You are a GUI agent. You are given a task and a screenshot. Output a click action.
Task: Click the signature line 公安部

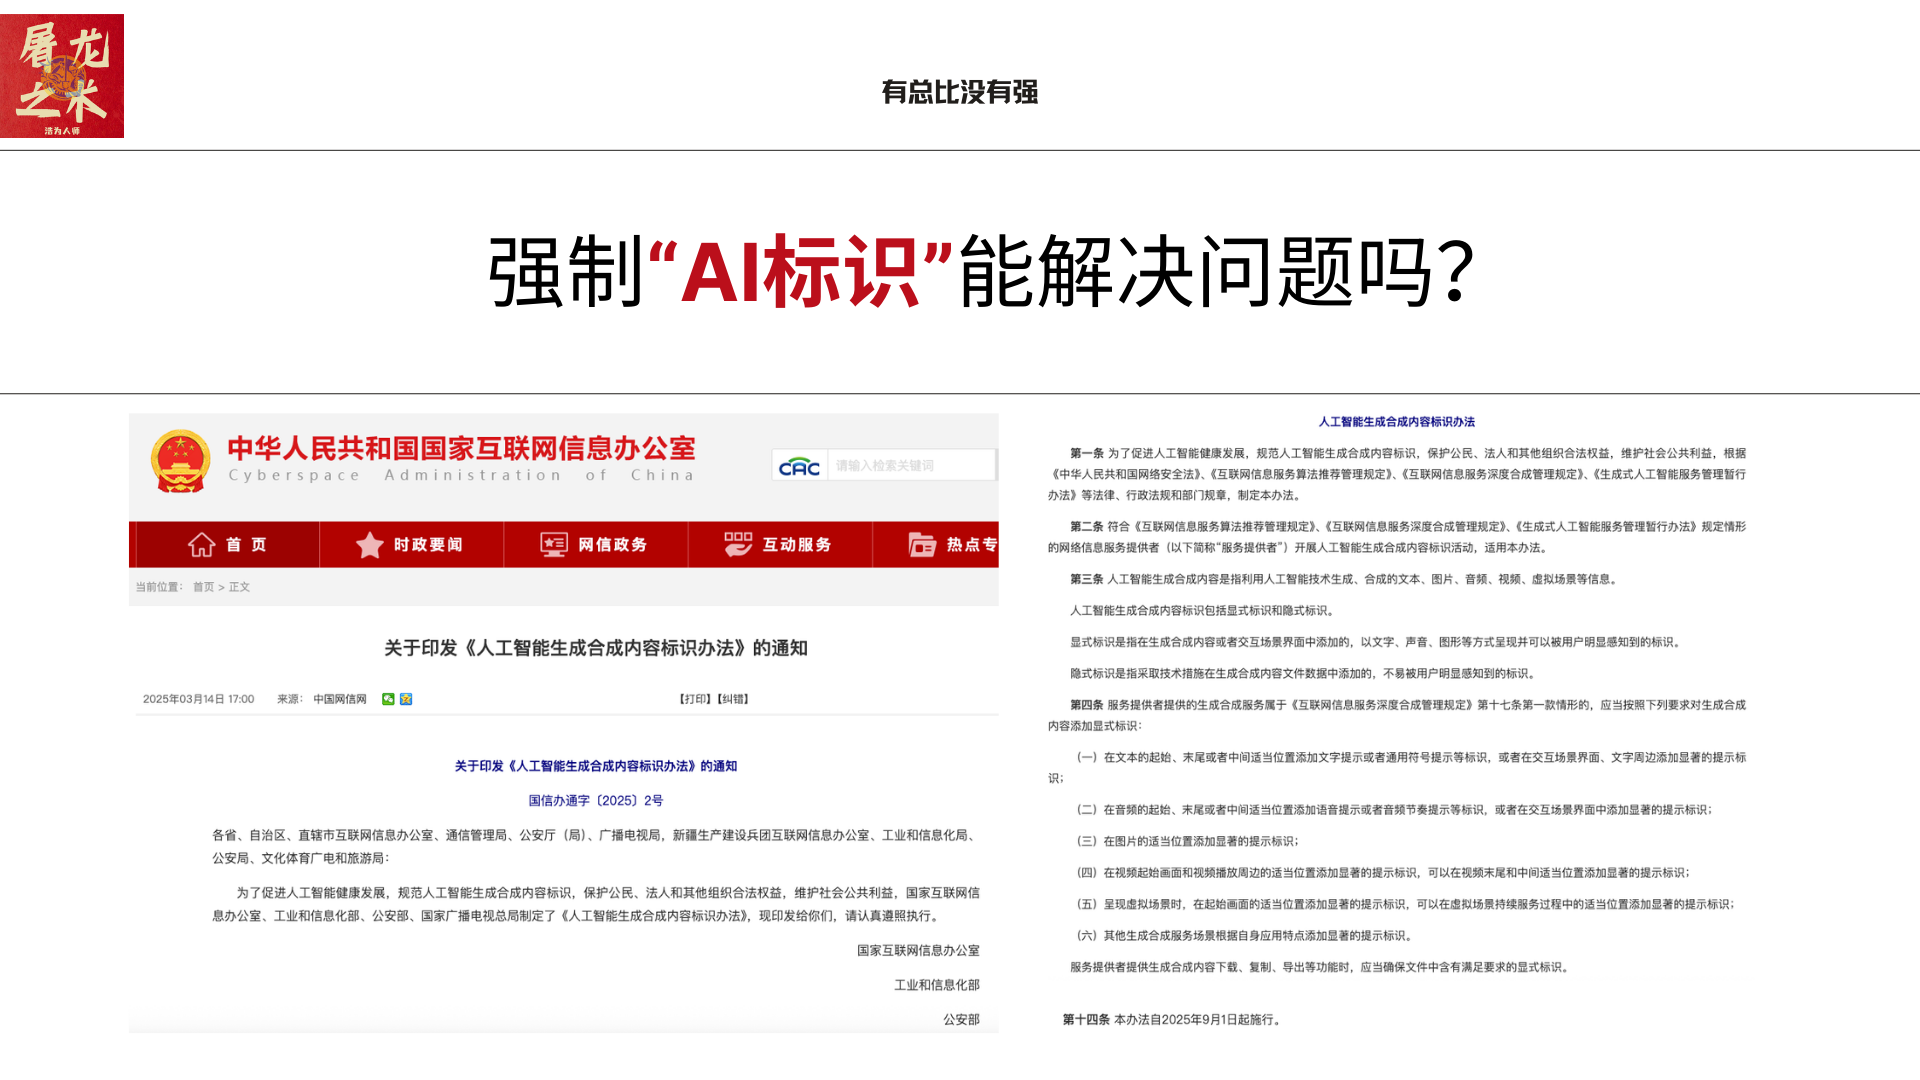point(962,1020)
